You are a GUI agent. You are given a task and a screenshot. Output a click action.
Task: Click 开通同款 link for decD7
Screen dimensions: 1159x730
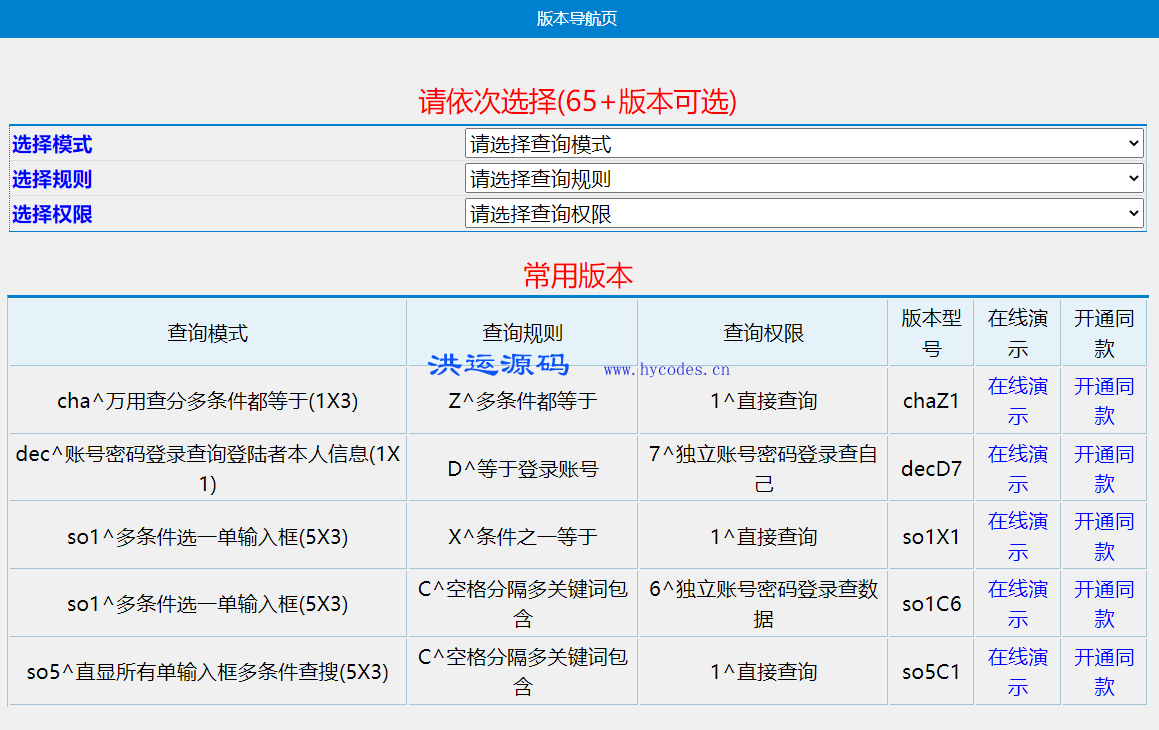[1104, 468]
